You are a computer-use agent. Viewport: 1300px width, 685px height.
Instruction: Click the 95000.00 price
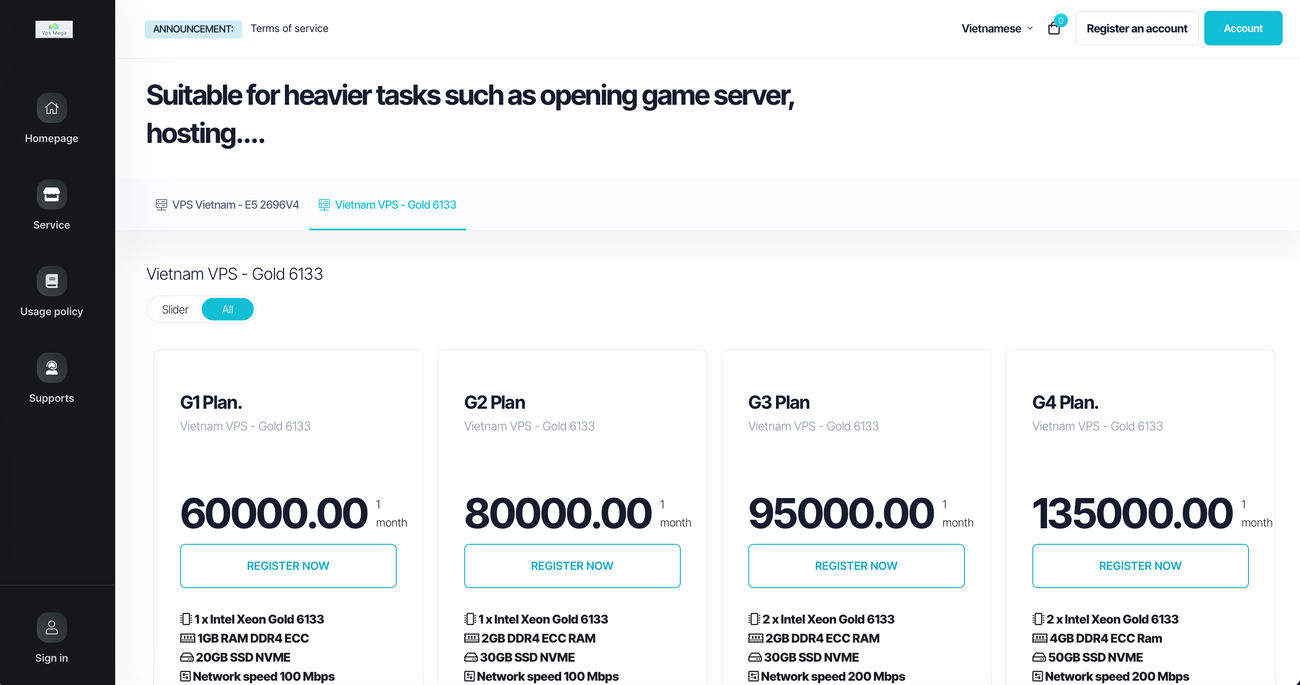pos(841,514)
